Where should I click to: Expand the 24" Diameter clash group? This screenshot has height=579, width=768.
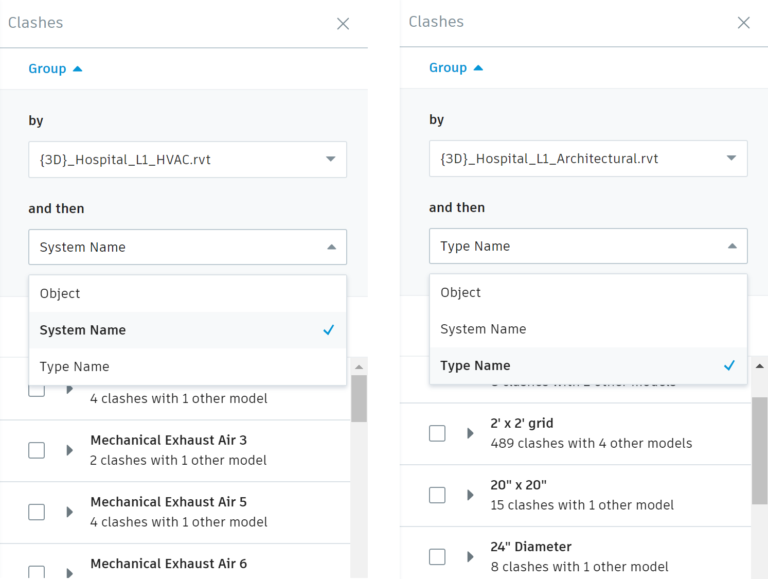(x=470, y=556)
